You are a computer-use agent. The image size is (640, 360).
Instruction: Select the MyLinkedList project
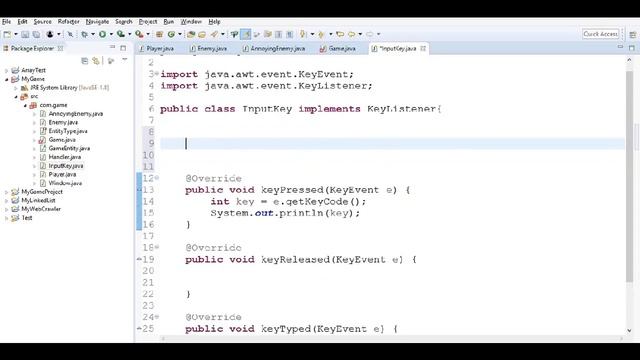(38, 200)
